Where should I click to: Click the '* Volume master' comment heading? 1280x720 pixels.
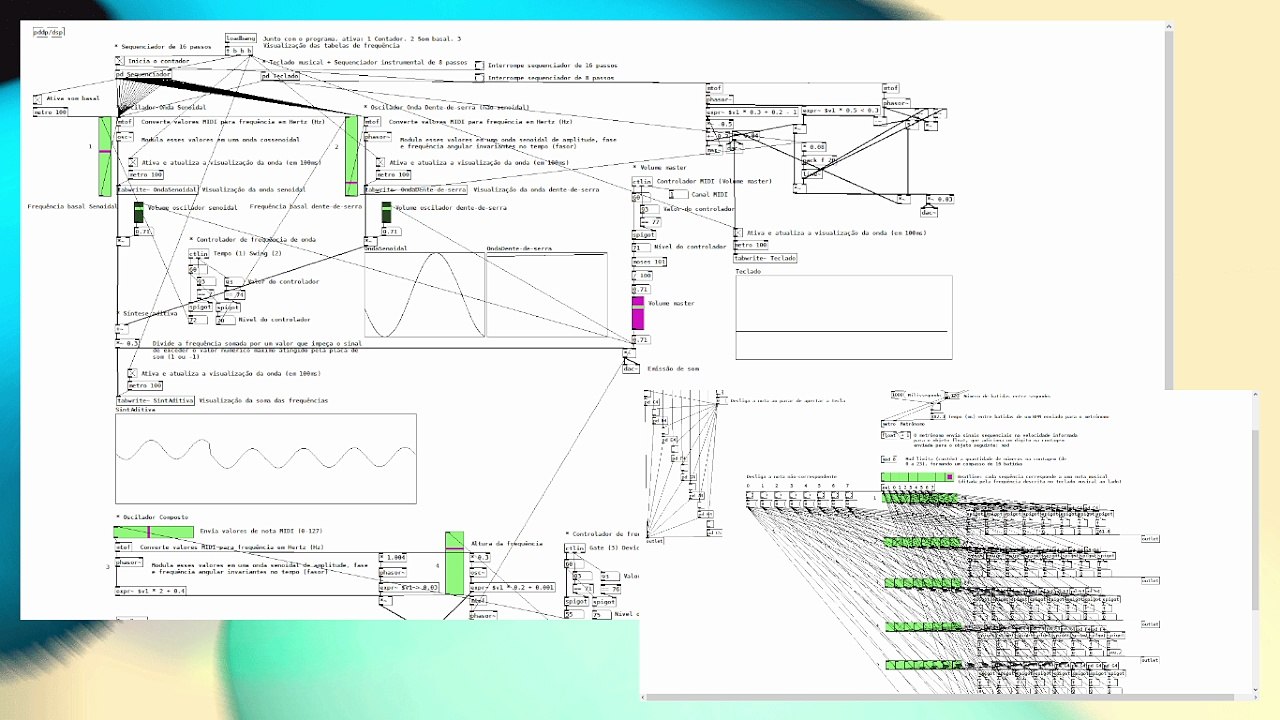(661, 167)
